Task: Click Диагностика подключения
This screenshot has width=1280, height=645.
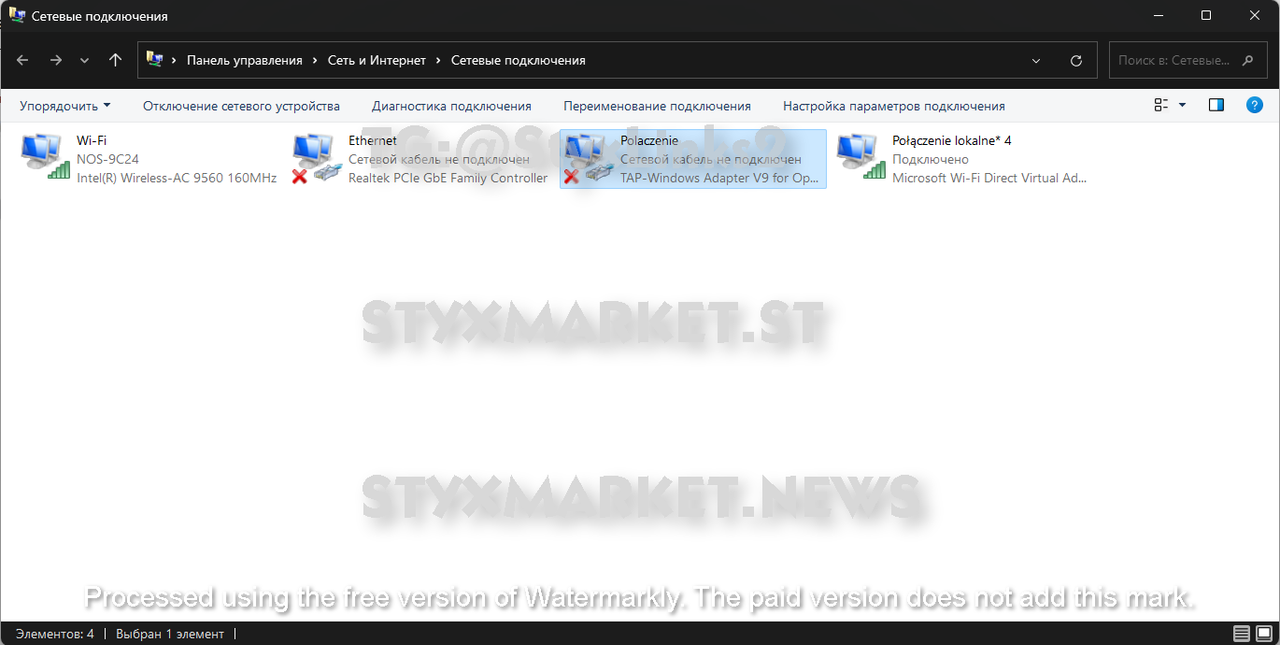Action: coord(452,106)
